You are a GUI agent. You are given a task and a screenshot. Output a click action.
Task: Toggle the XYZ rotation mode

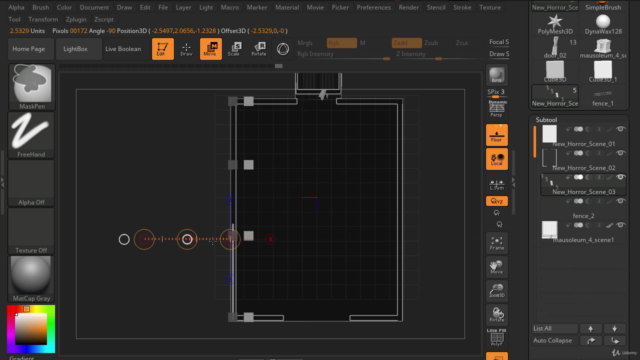point(497,201)
